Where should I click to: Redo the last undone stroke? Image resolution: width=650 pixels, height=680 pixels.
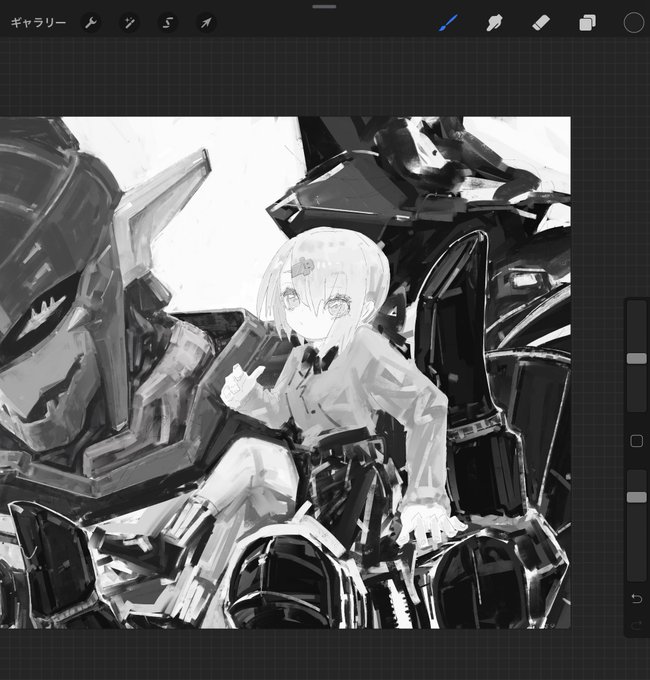pyautogui.click(x=637, y=625)
